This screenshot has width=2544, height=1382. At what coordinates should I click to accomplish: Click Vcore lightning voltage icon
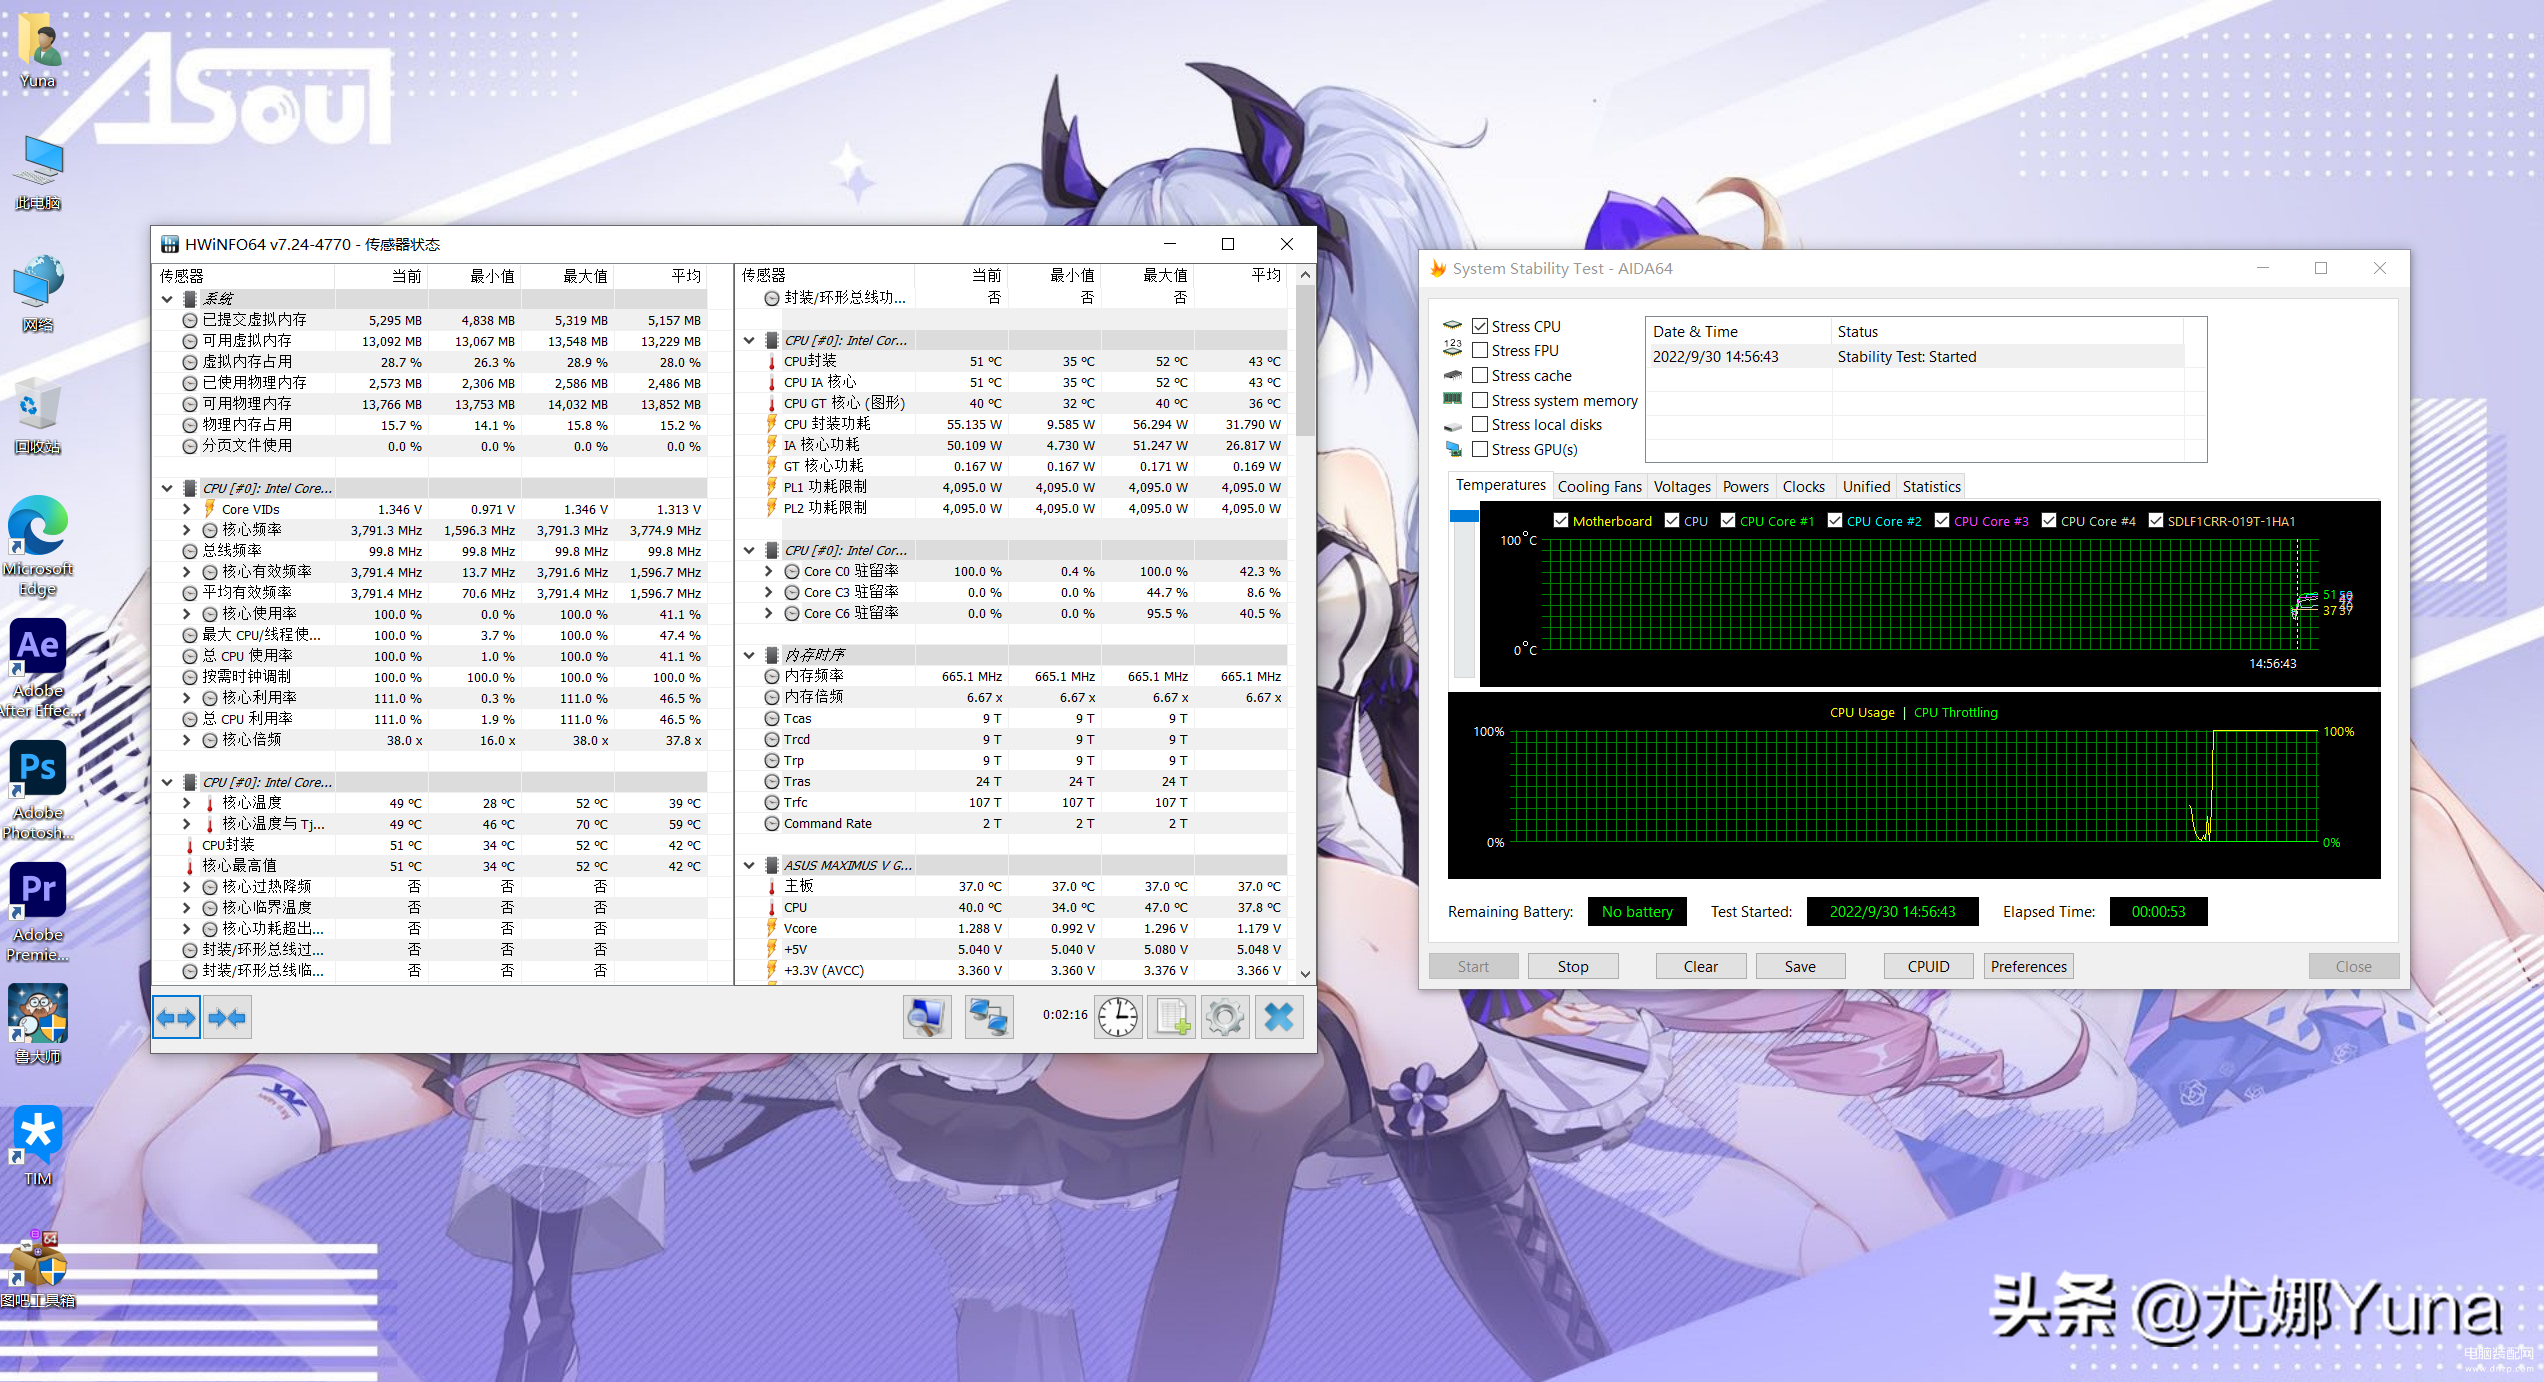pos(772,928)
